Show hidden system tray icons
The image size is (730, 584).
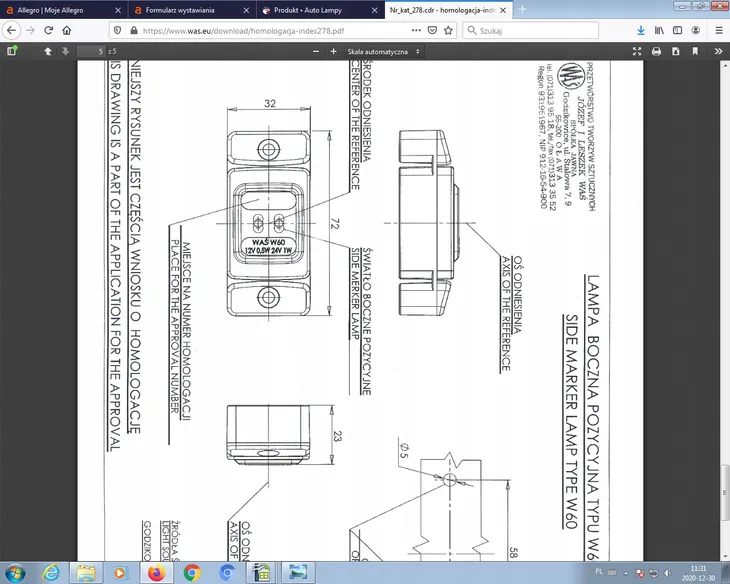(x=626, y=573)
